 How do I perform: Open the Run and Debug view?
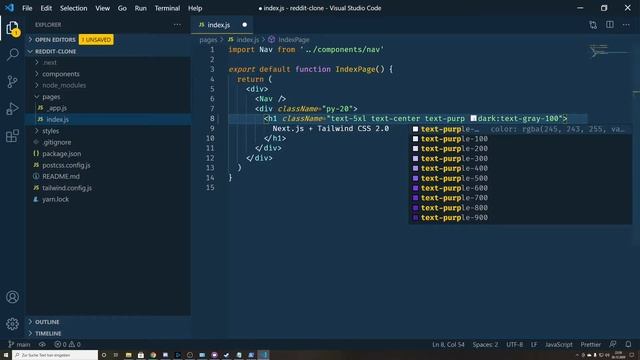pos(12,109)
